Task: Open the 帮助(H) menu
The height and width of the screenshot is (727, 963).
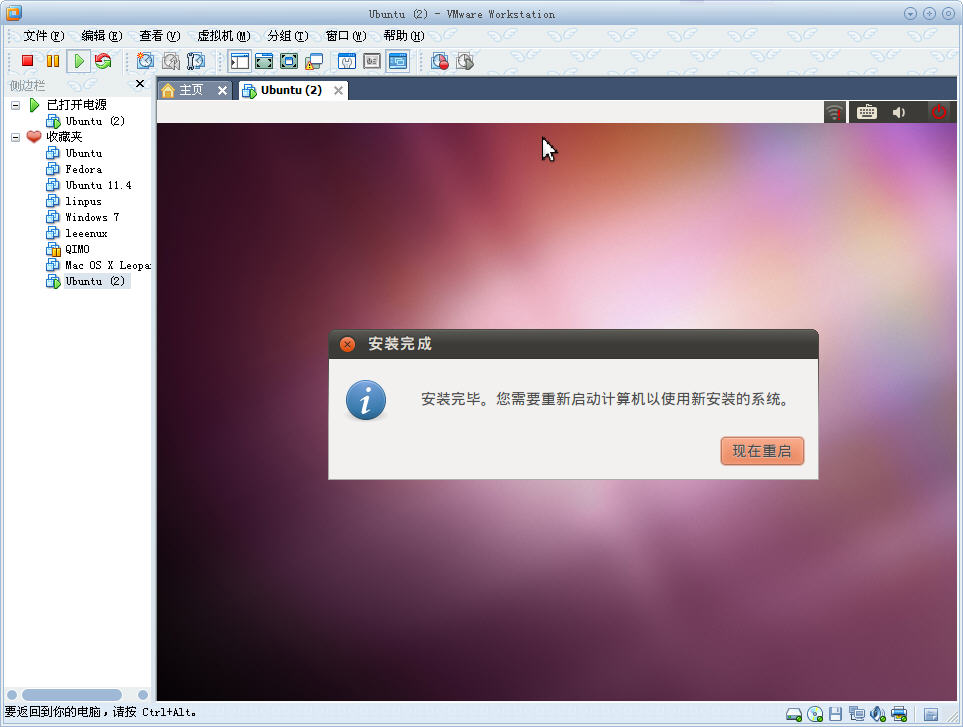Action: 404,36
